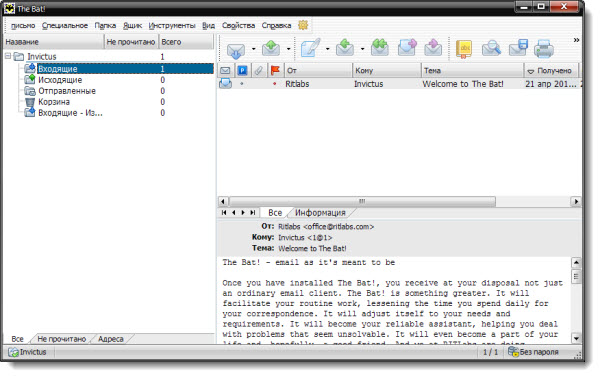Go to next tab with the right arrow
This screenshot has height=377, width=600.
(x=243, y=212)
